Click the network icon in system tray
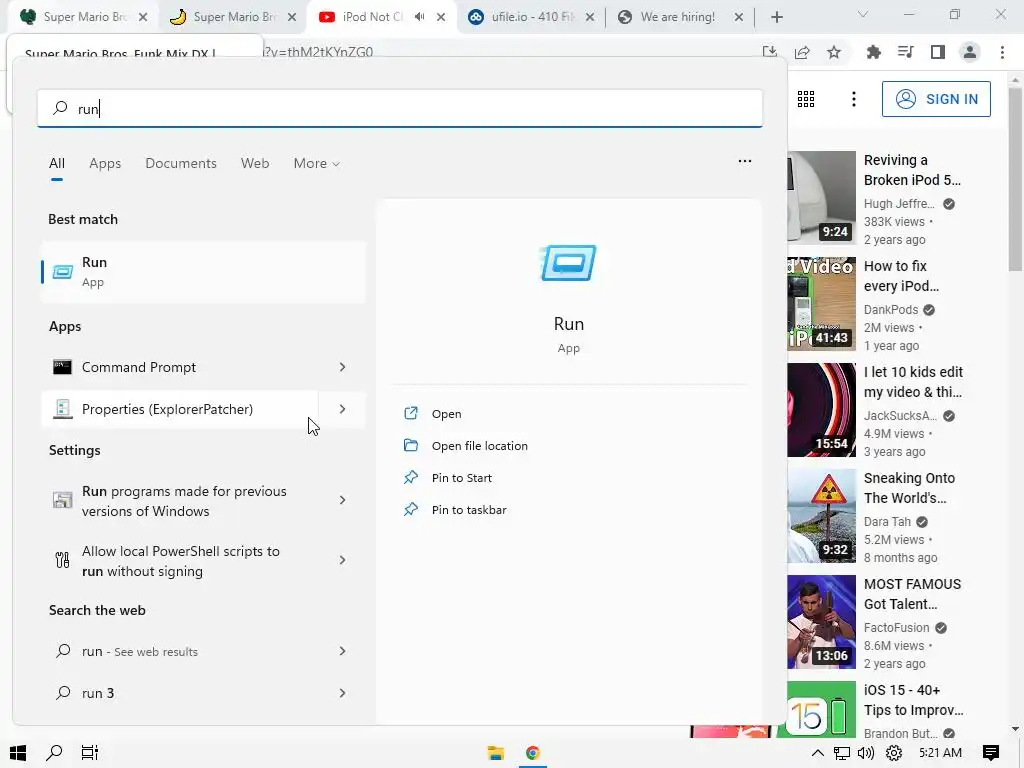 click(842, 753)
